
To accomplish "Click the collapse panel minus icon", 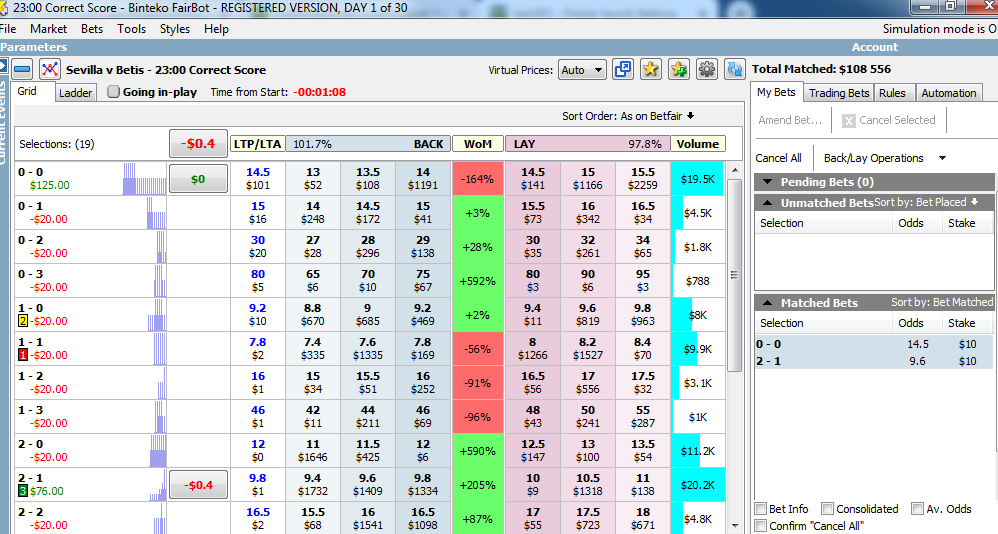I will 22,69.
